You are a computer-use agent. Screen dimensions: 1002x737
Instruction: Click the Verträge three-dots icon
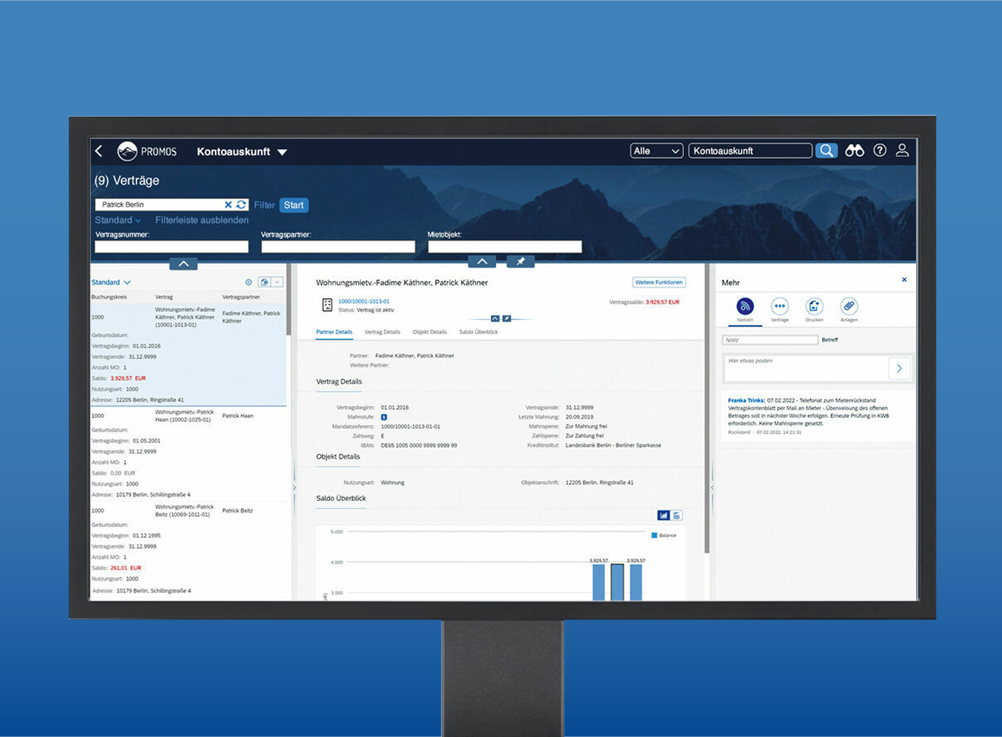click(780, 307)
